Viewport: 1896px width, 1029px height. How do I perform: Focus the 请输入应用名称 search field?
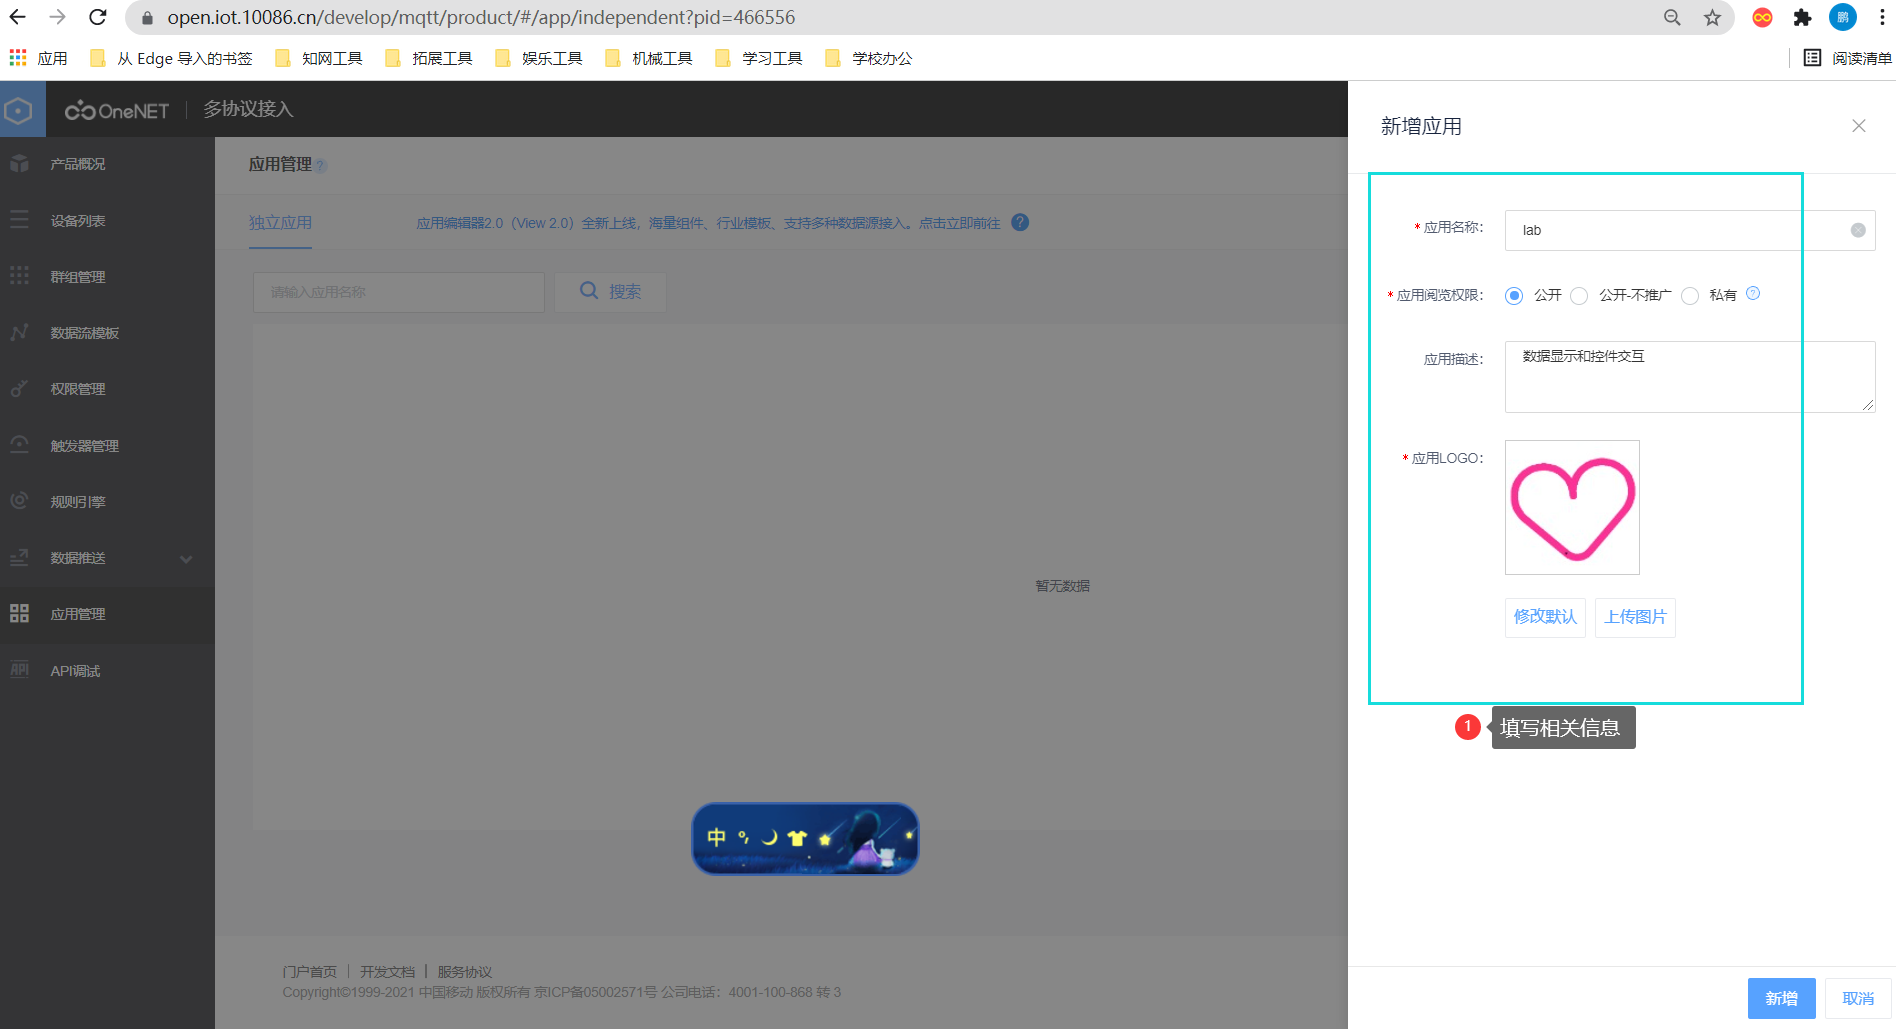click(399, 292)
